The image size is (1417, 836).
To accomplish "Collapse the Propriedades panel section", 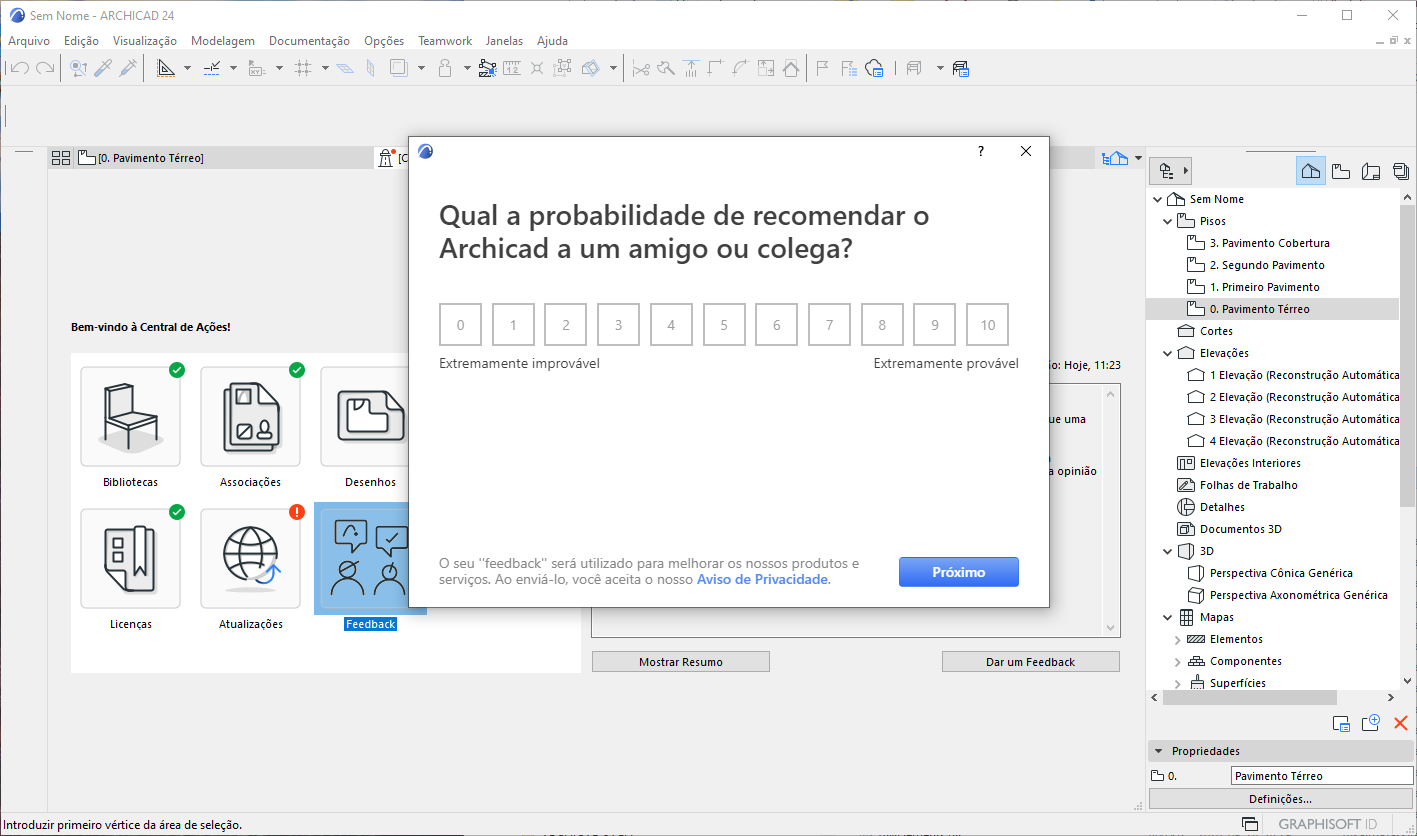I will [x=1159, y=751].
